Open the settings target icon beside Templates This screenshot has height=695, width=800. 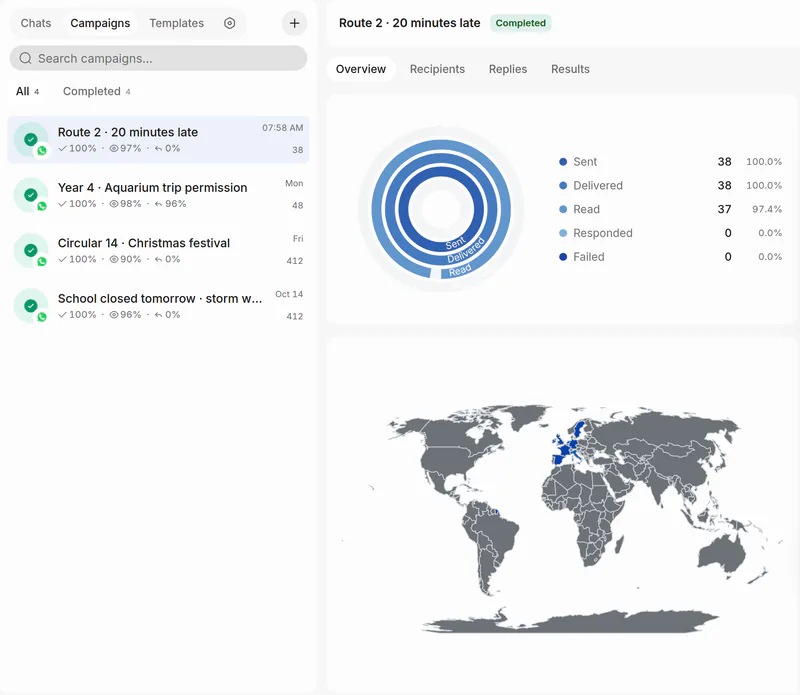pyautogui.click(x=230, y=23)
